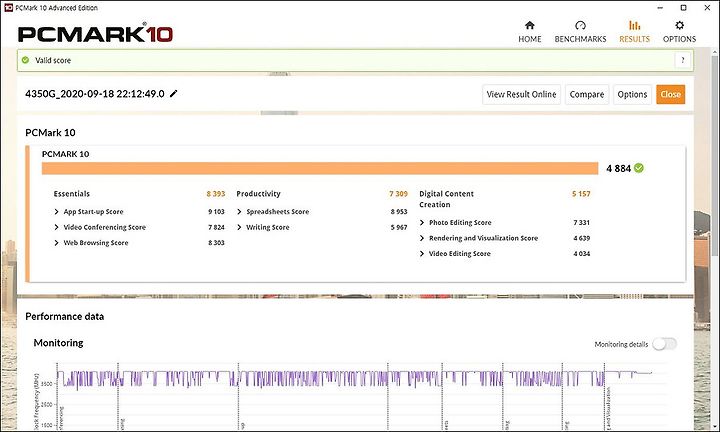The width and height of the screenshot is (720, 432).
Task: Switch to the RESULTS tab label
Action: pos(634,39)
